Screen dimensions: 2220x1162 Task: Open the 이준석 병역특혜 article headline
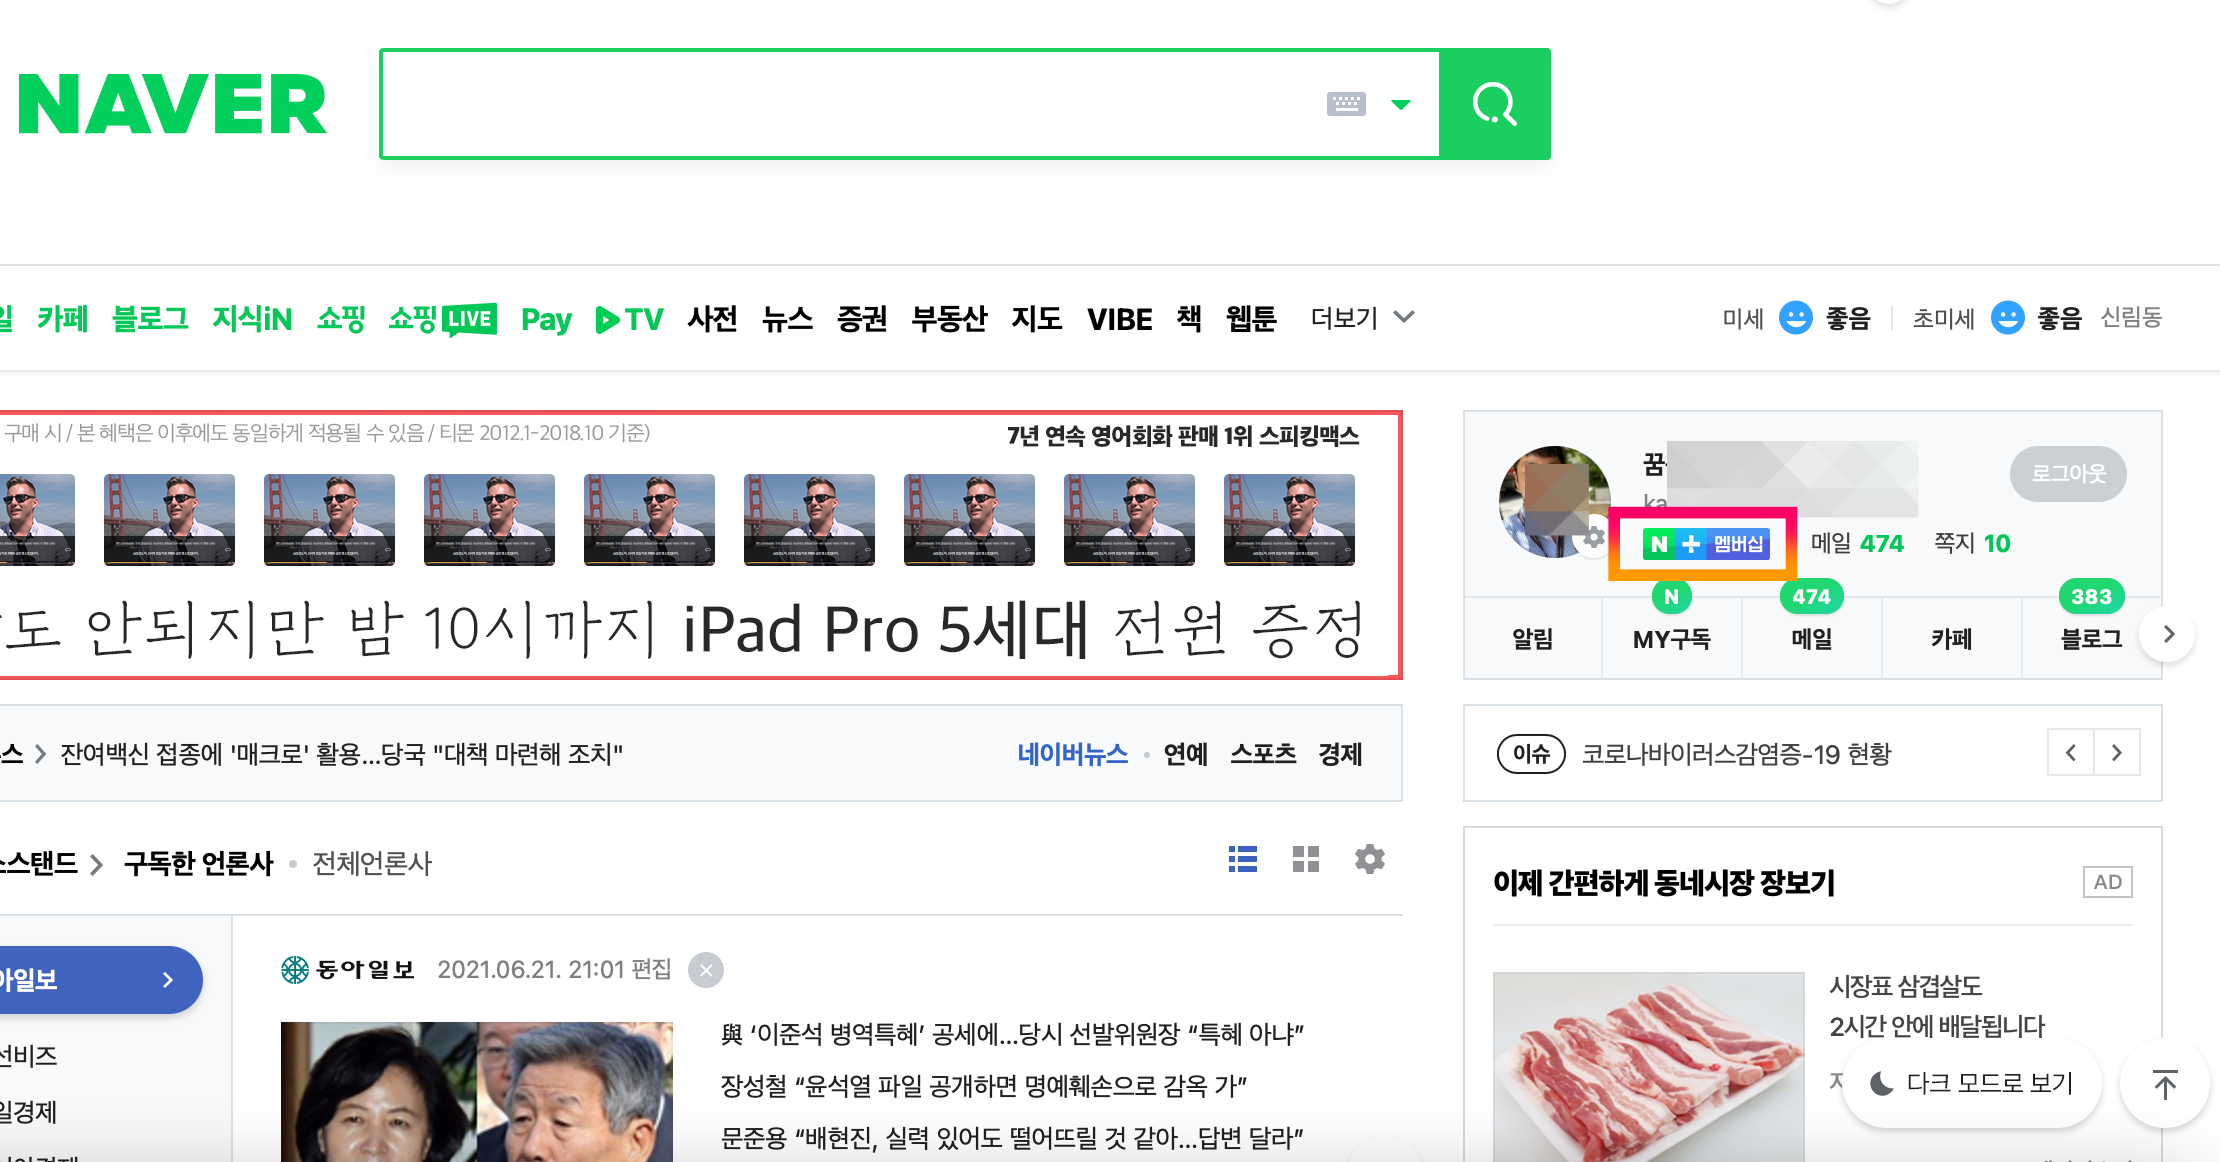(1012, 1034)
